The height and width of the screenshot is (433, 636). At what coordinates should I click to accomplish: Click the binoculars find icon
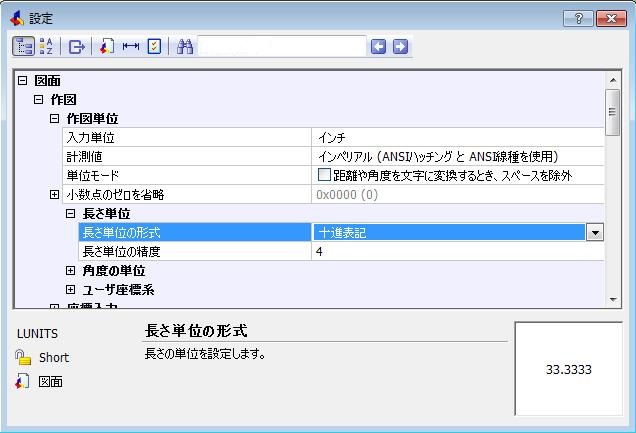point(185,47)
